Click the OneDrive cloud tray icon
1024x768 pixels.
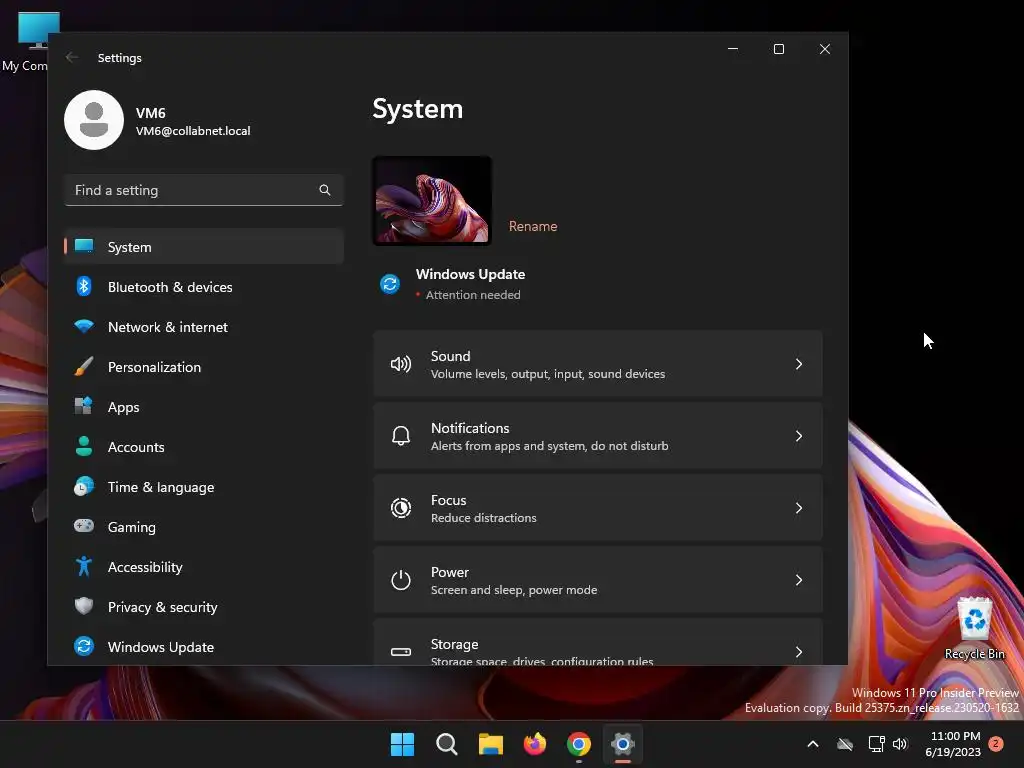[x=845, y=744]
